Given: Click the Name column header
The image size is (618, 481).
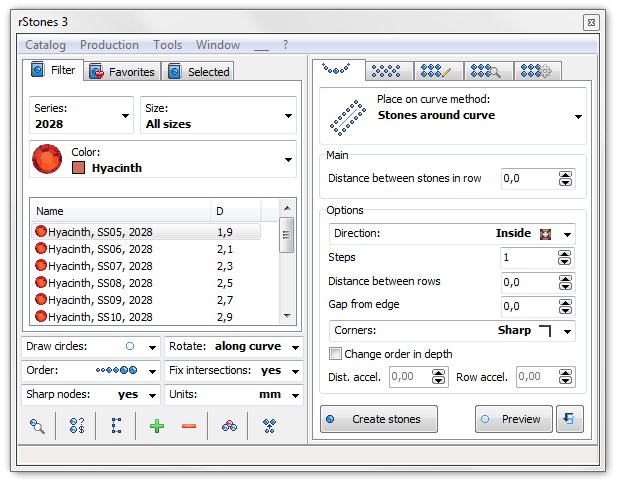Looking at the screenshot, I should 121,211.
